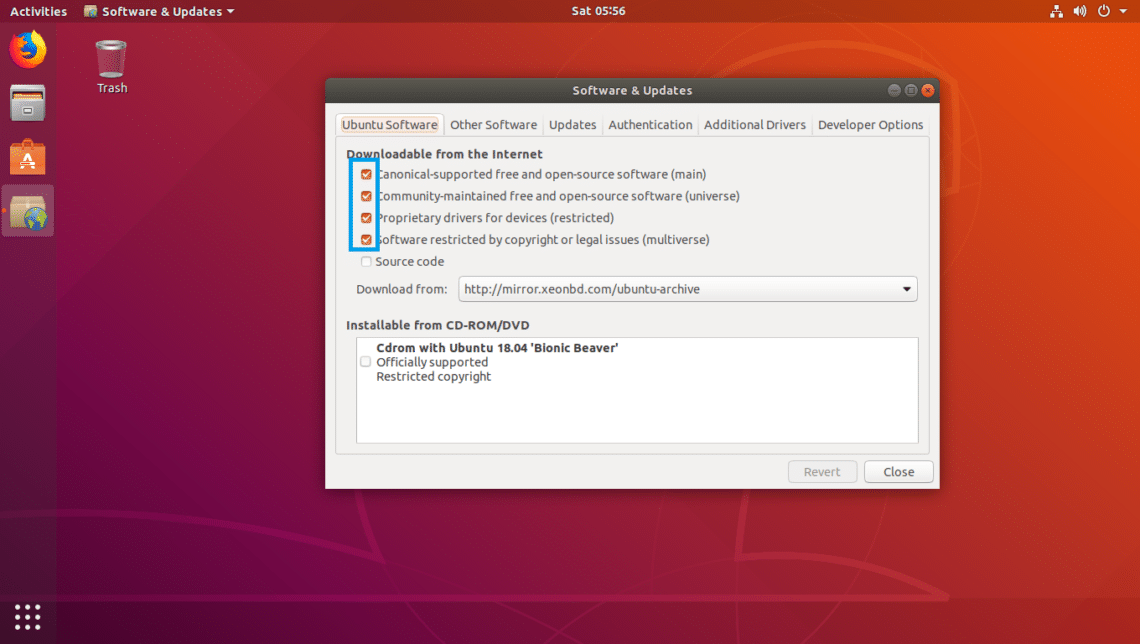The height and width of the screenshot is (644, 1140).
Task: Expand the system menu arrow
Action: point(1123,11)
